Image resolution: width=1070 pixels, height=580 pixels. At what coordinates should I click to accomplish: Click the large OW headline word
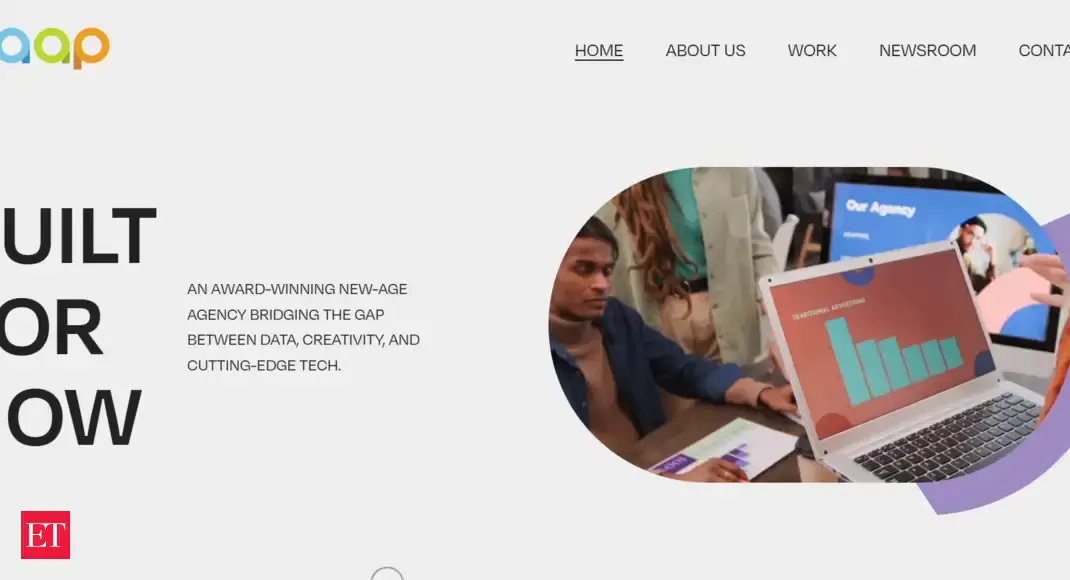point(72,417)
